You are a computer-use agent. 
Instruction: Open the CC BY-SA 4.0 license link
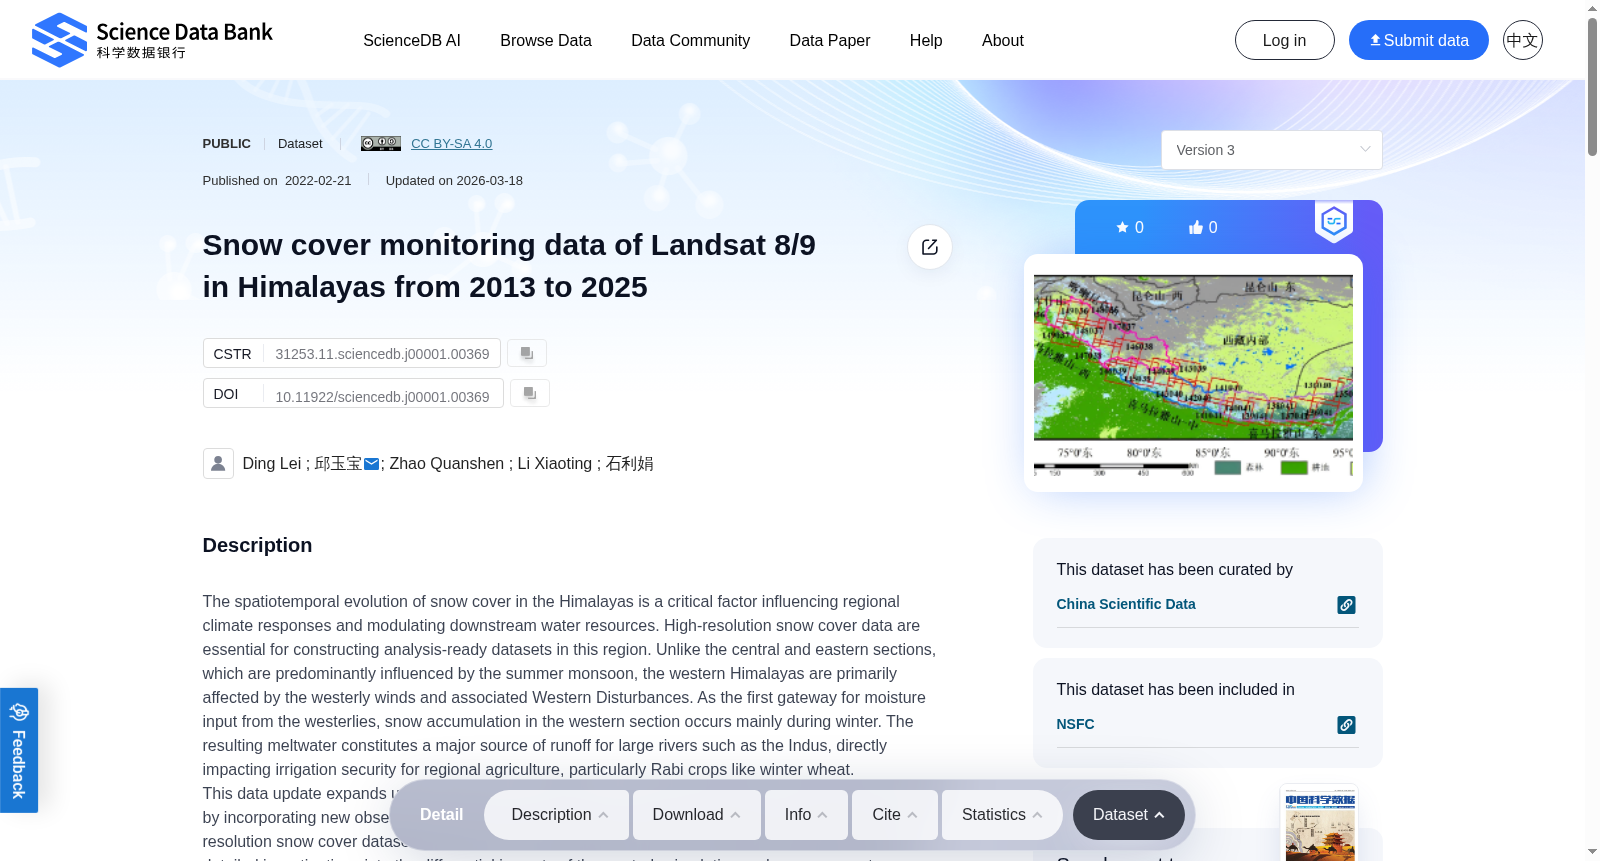pos(452,143)
